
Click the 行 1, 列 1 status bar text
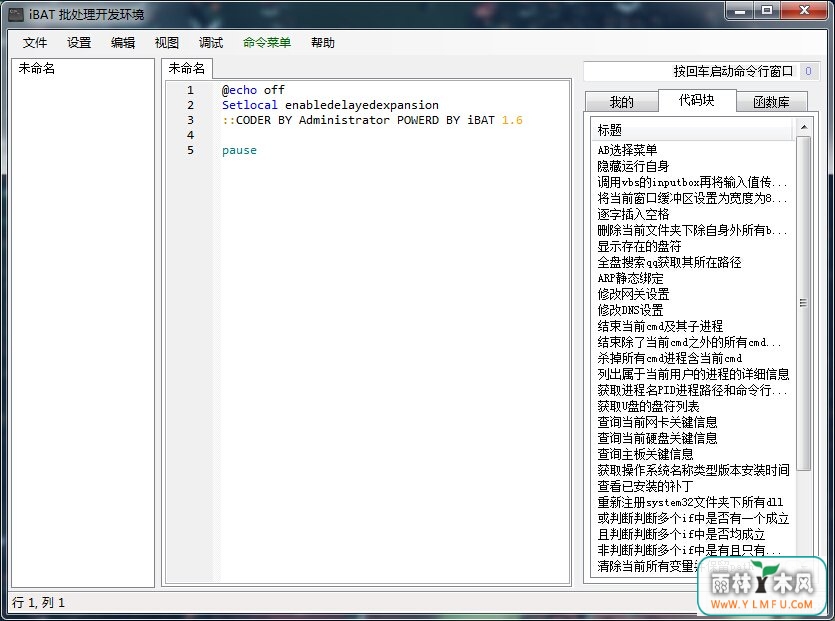pyautogui.click(x=38, y=602)
